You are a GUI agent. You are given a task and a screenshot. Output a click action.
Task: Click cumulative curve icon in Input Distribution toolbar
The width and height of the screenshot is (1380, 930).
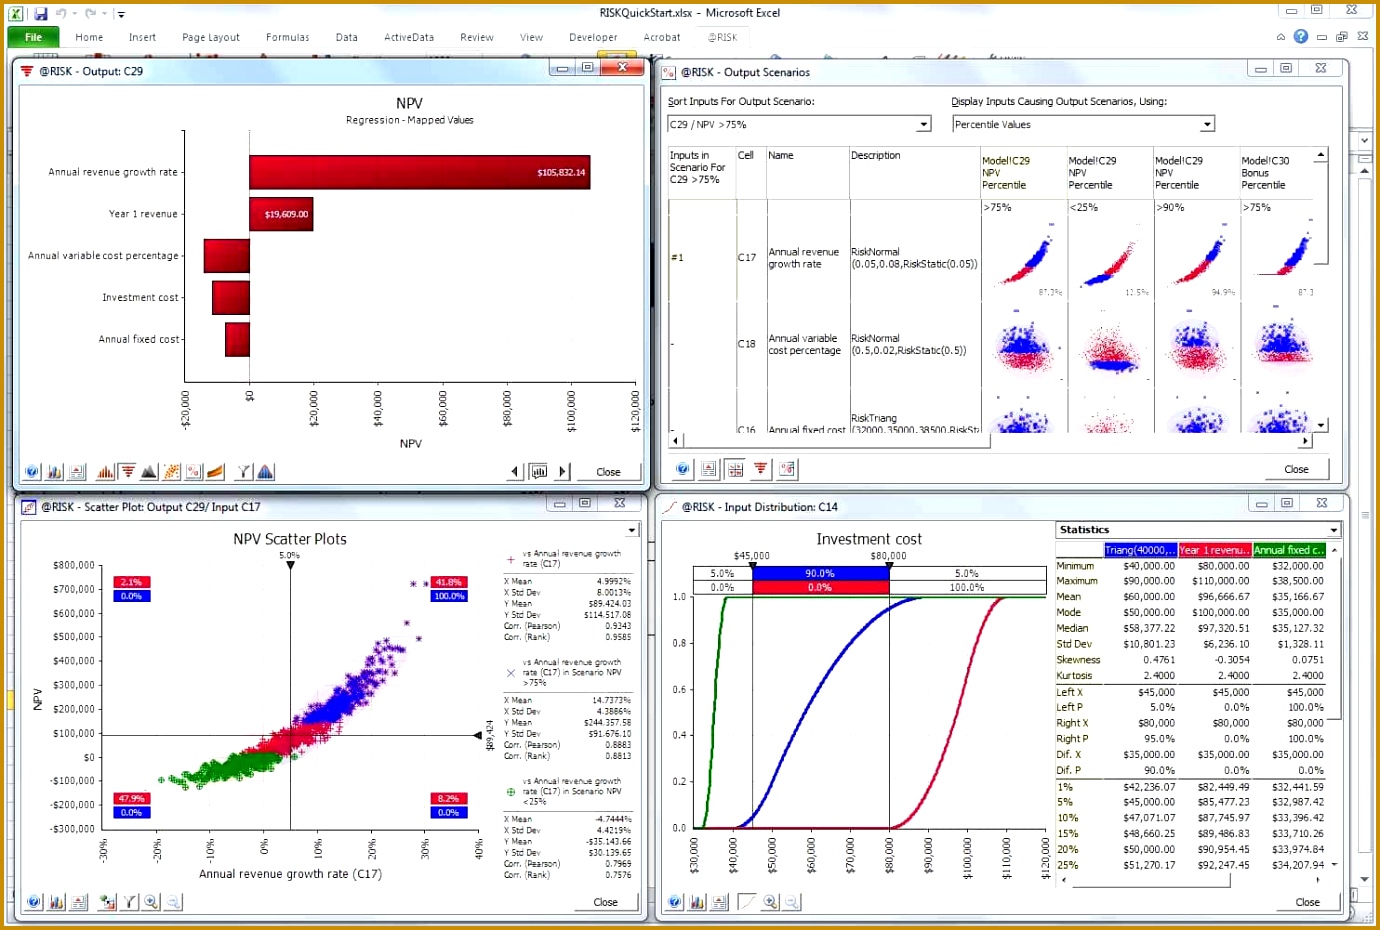pyautogui.click(x=747, y=902)
